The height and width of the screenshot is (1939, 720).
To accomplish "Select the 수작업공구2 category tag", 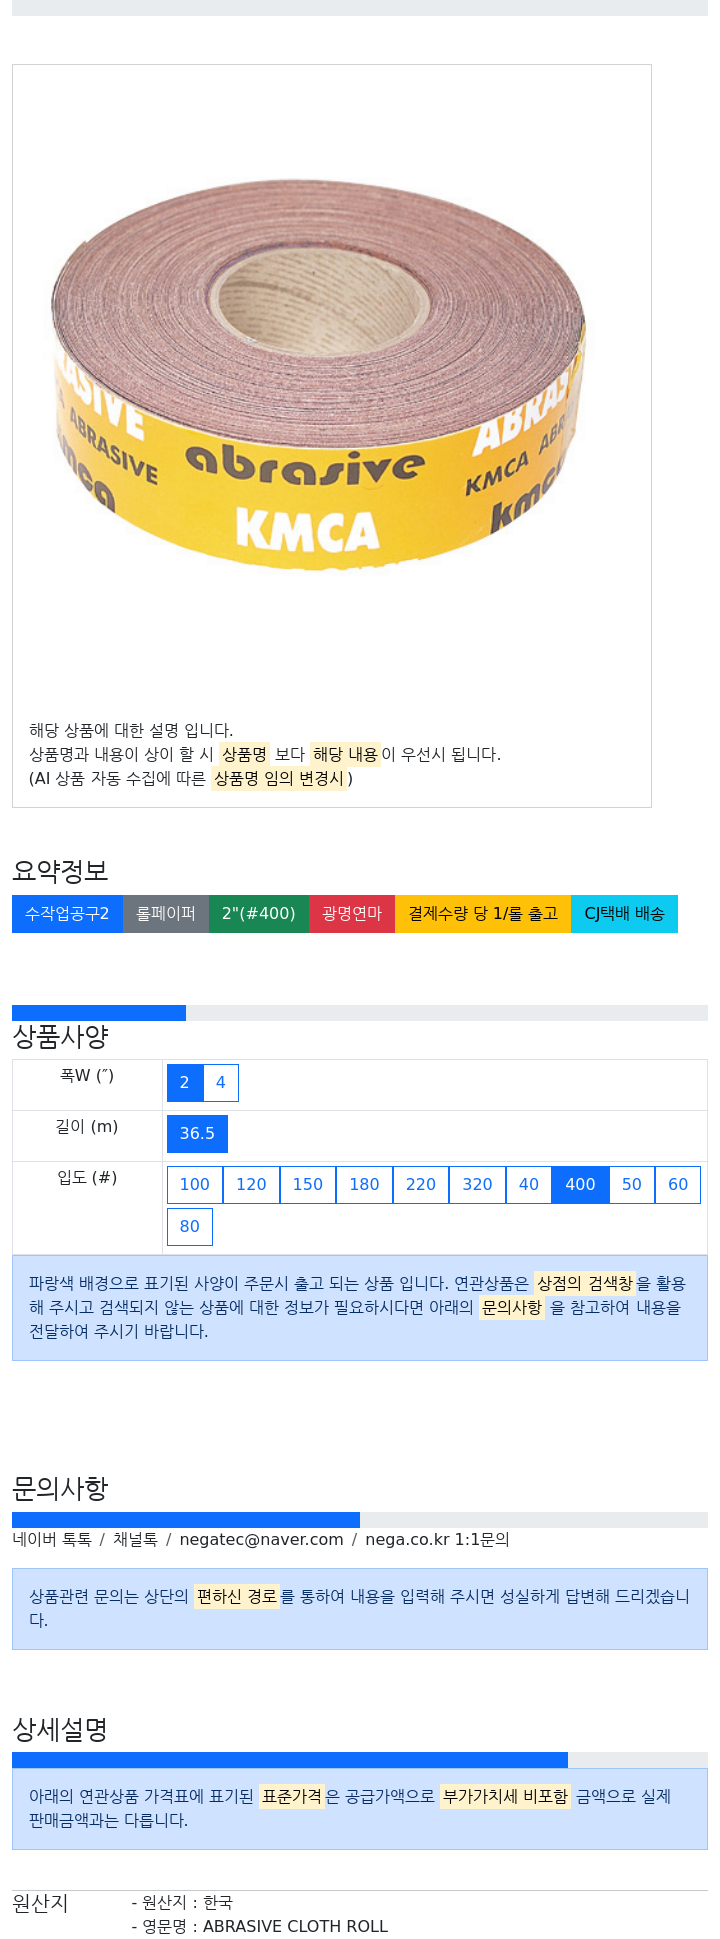I will coord(67,914).
